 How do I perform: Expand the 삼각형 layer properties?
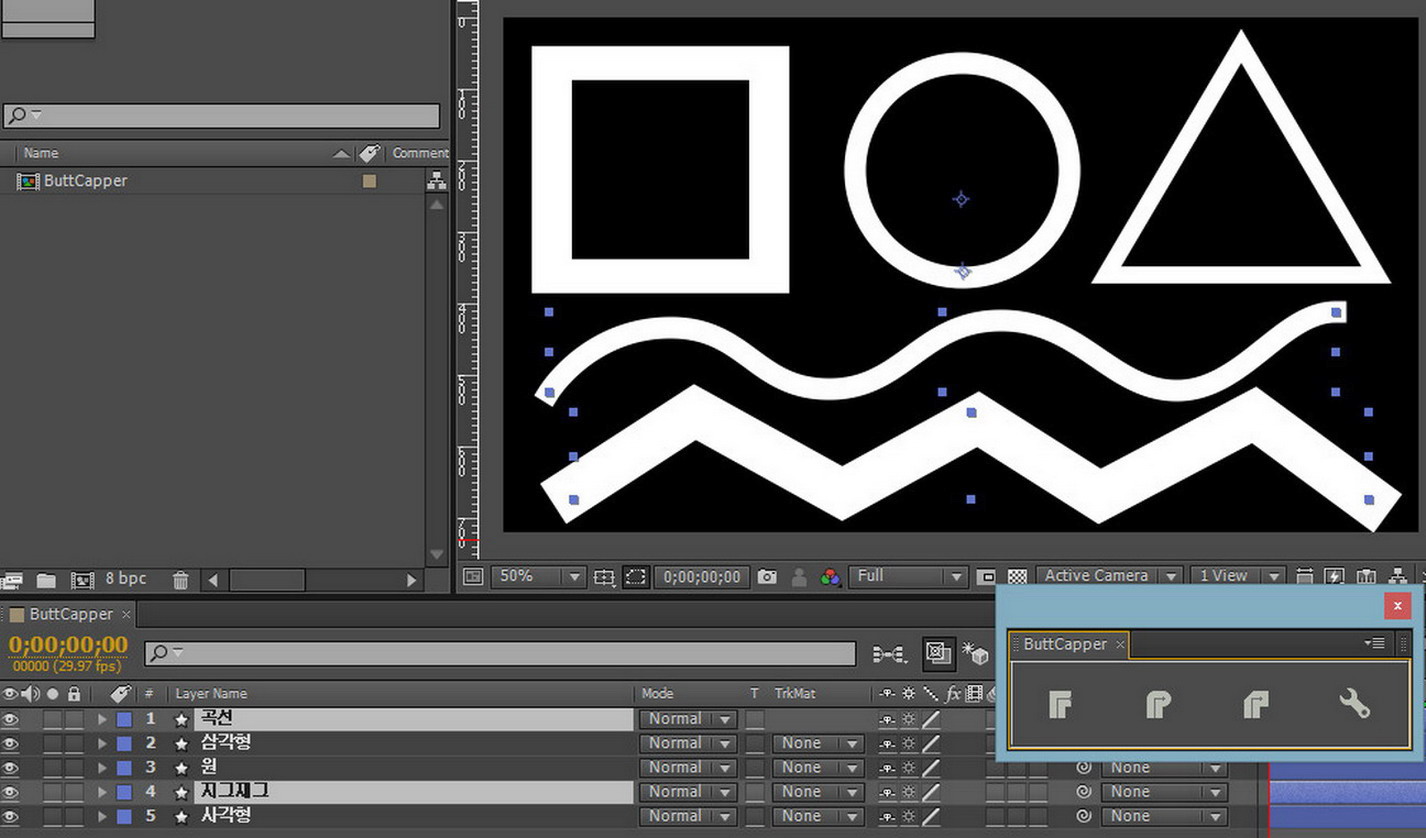pos(101,743)
